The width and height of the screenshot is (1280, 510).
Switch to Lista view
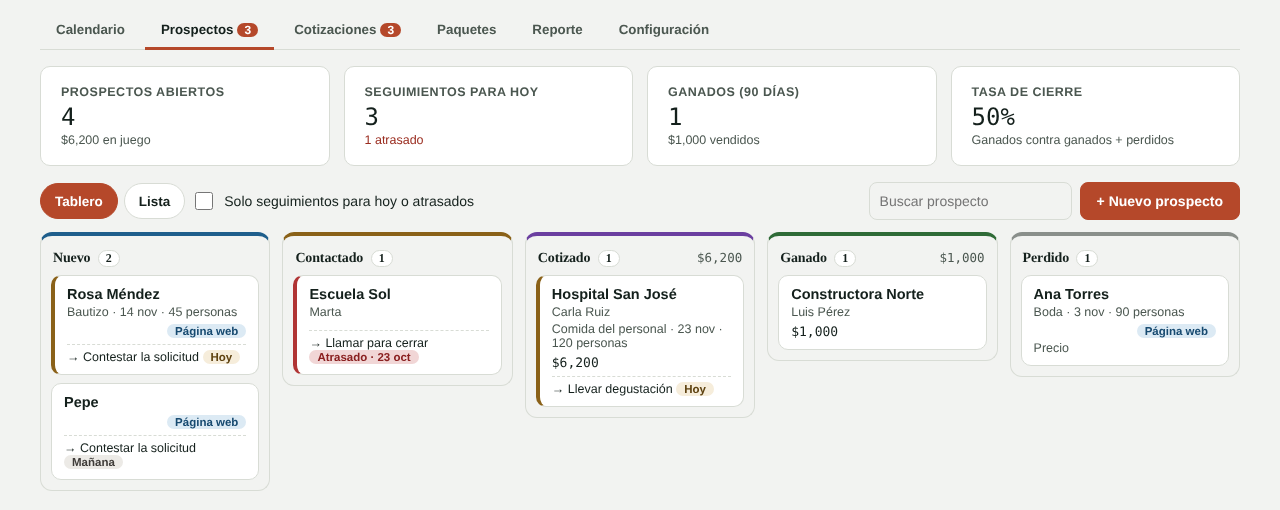click(x=154, y=201)
